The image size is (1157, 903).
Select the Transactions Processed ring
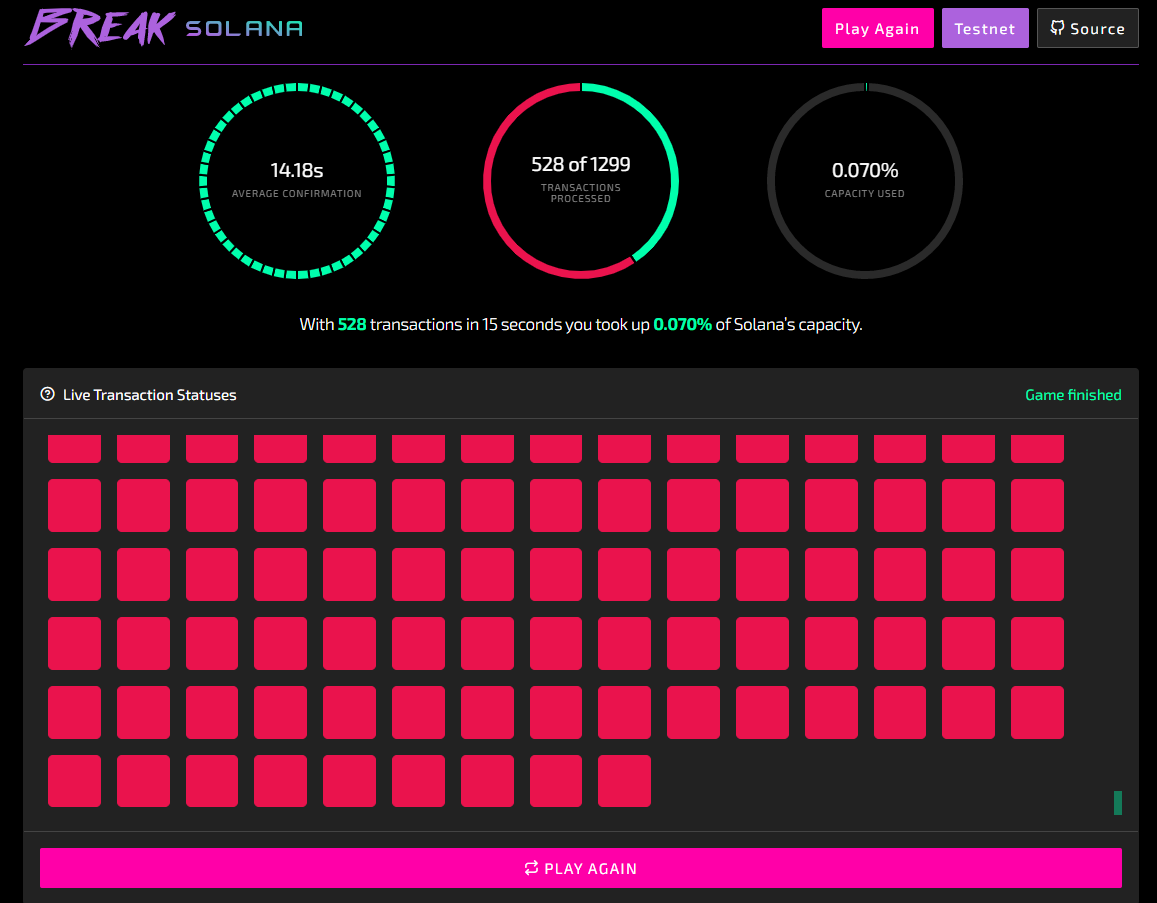click(581, 181)
